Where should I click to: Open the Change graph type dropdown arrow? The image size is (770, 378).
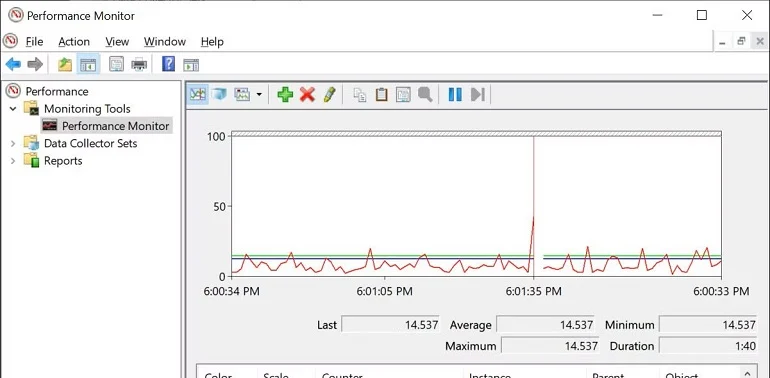pyautogui.click(x=259, y=95)
